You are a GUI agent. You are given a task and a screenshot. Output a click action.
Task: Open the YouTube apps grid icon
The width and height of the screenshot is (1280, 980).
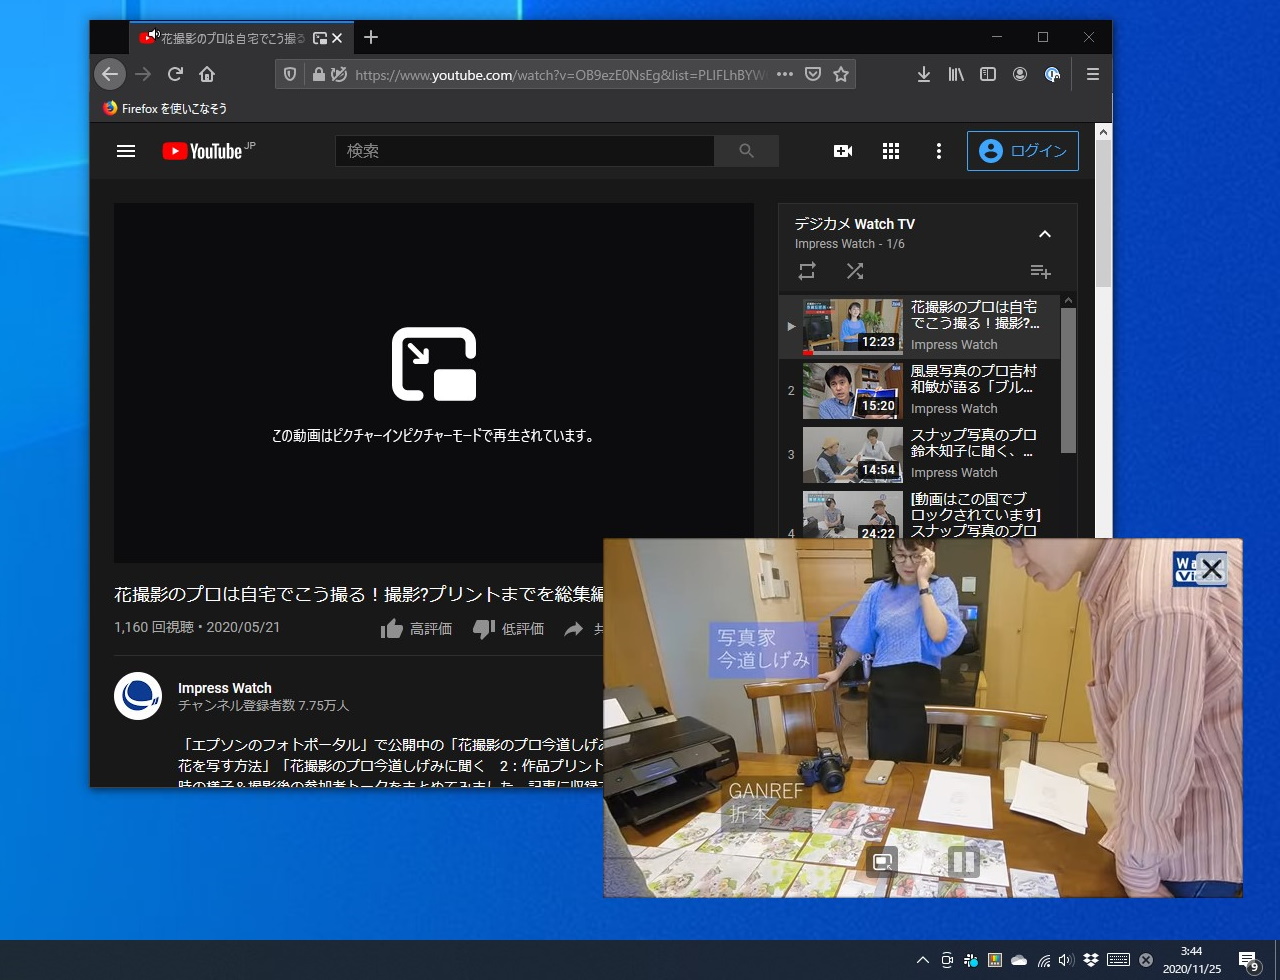[x=890, y=151]
